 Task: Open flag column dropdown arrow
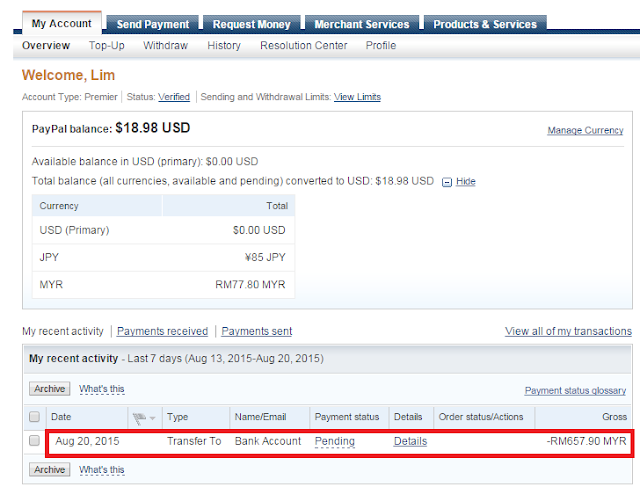153,418
